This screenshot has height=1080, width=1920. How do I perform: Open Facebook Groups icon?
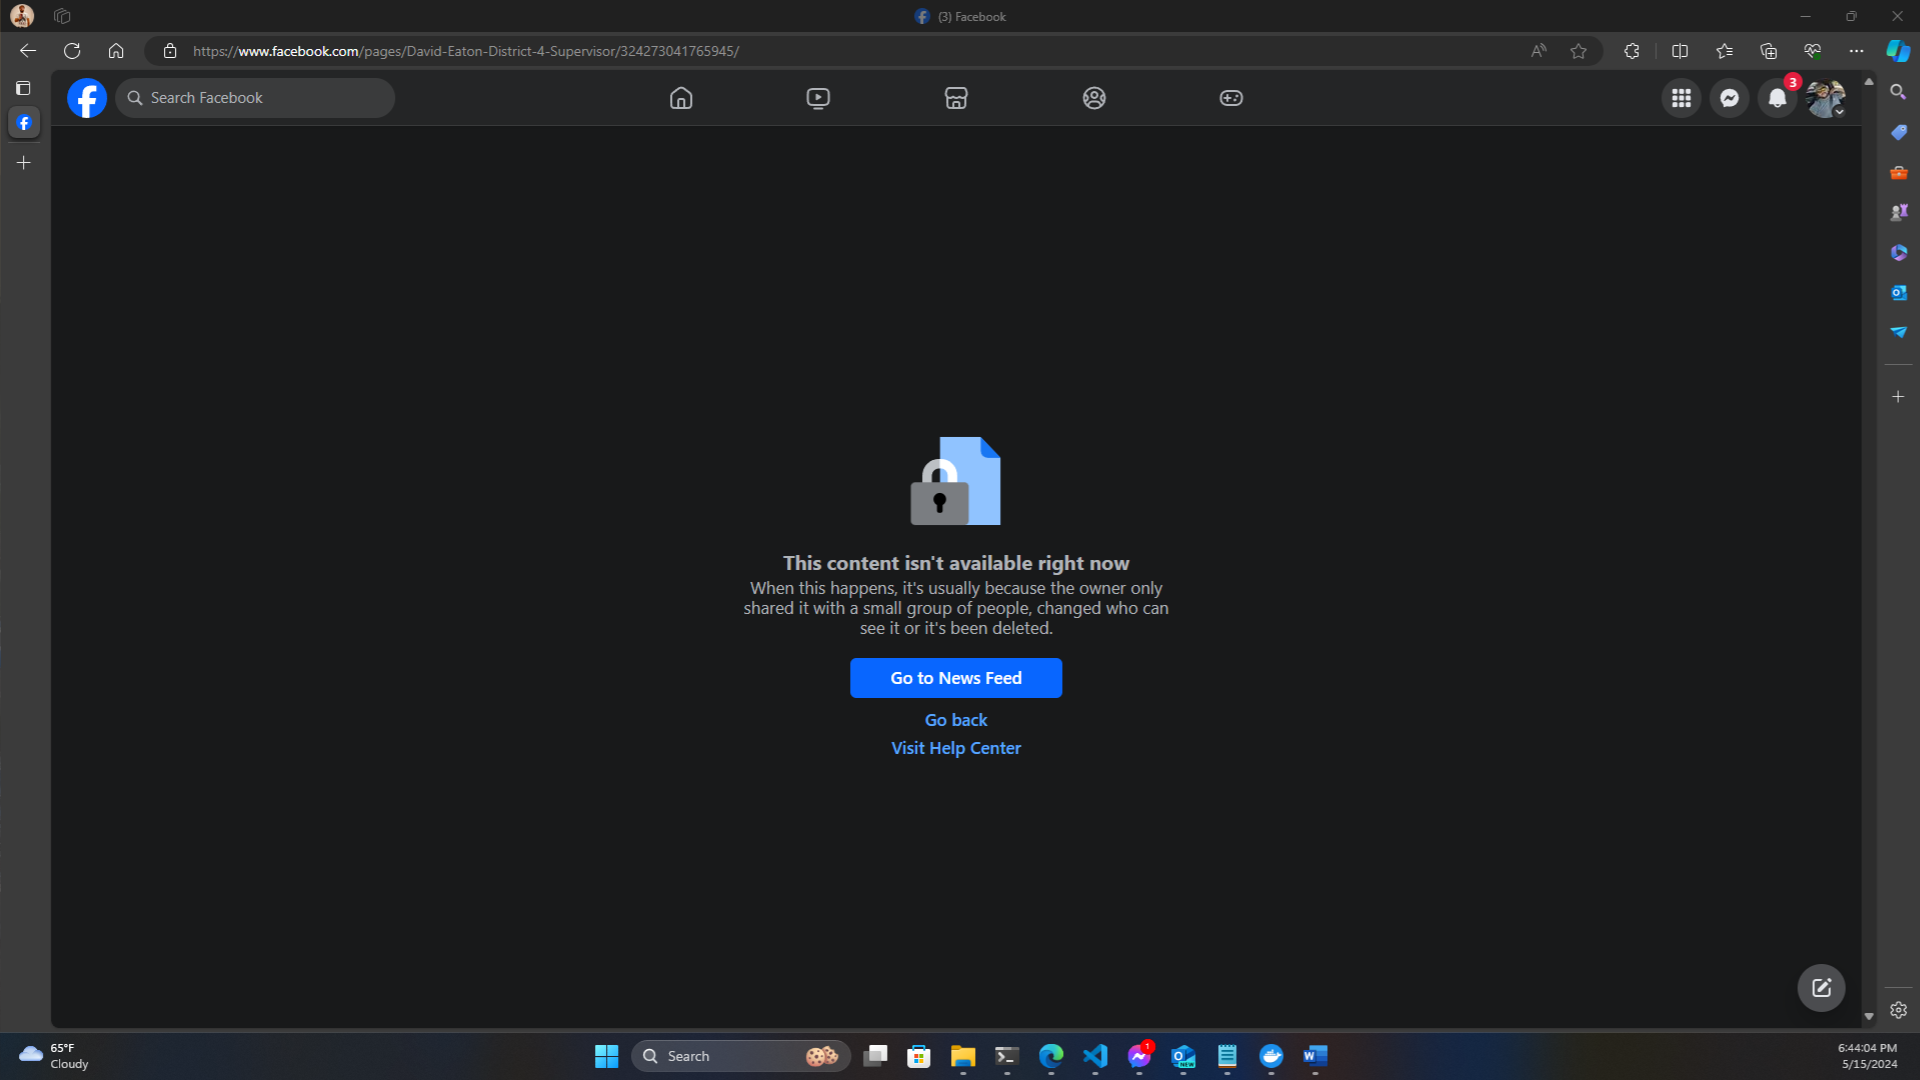[x=1094, y=98]
